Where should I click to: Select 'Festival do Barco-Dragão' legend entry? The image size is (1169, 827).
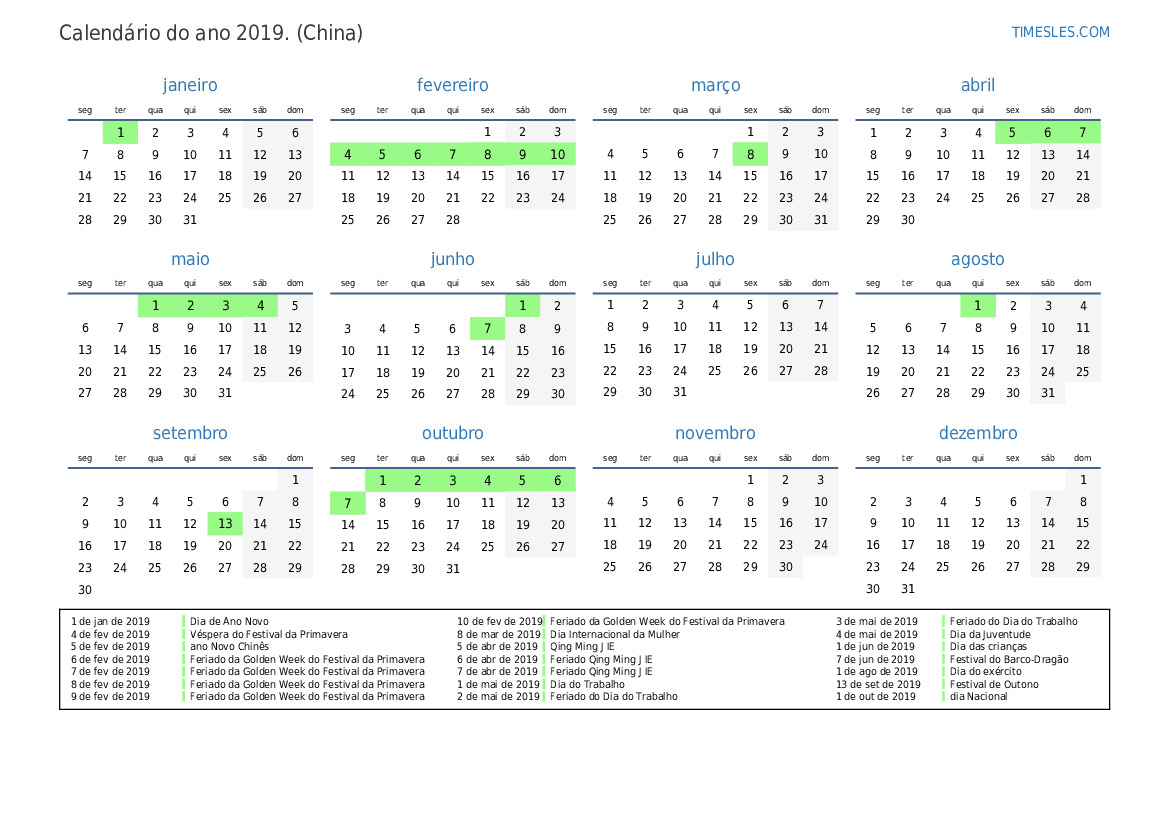pyautogui.click(x=1008, y=659)
